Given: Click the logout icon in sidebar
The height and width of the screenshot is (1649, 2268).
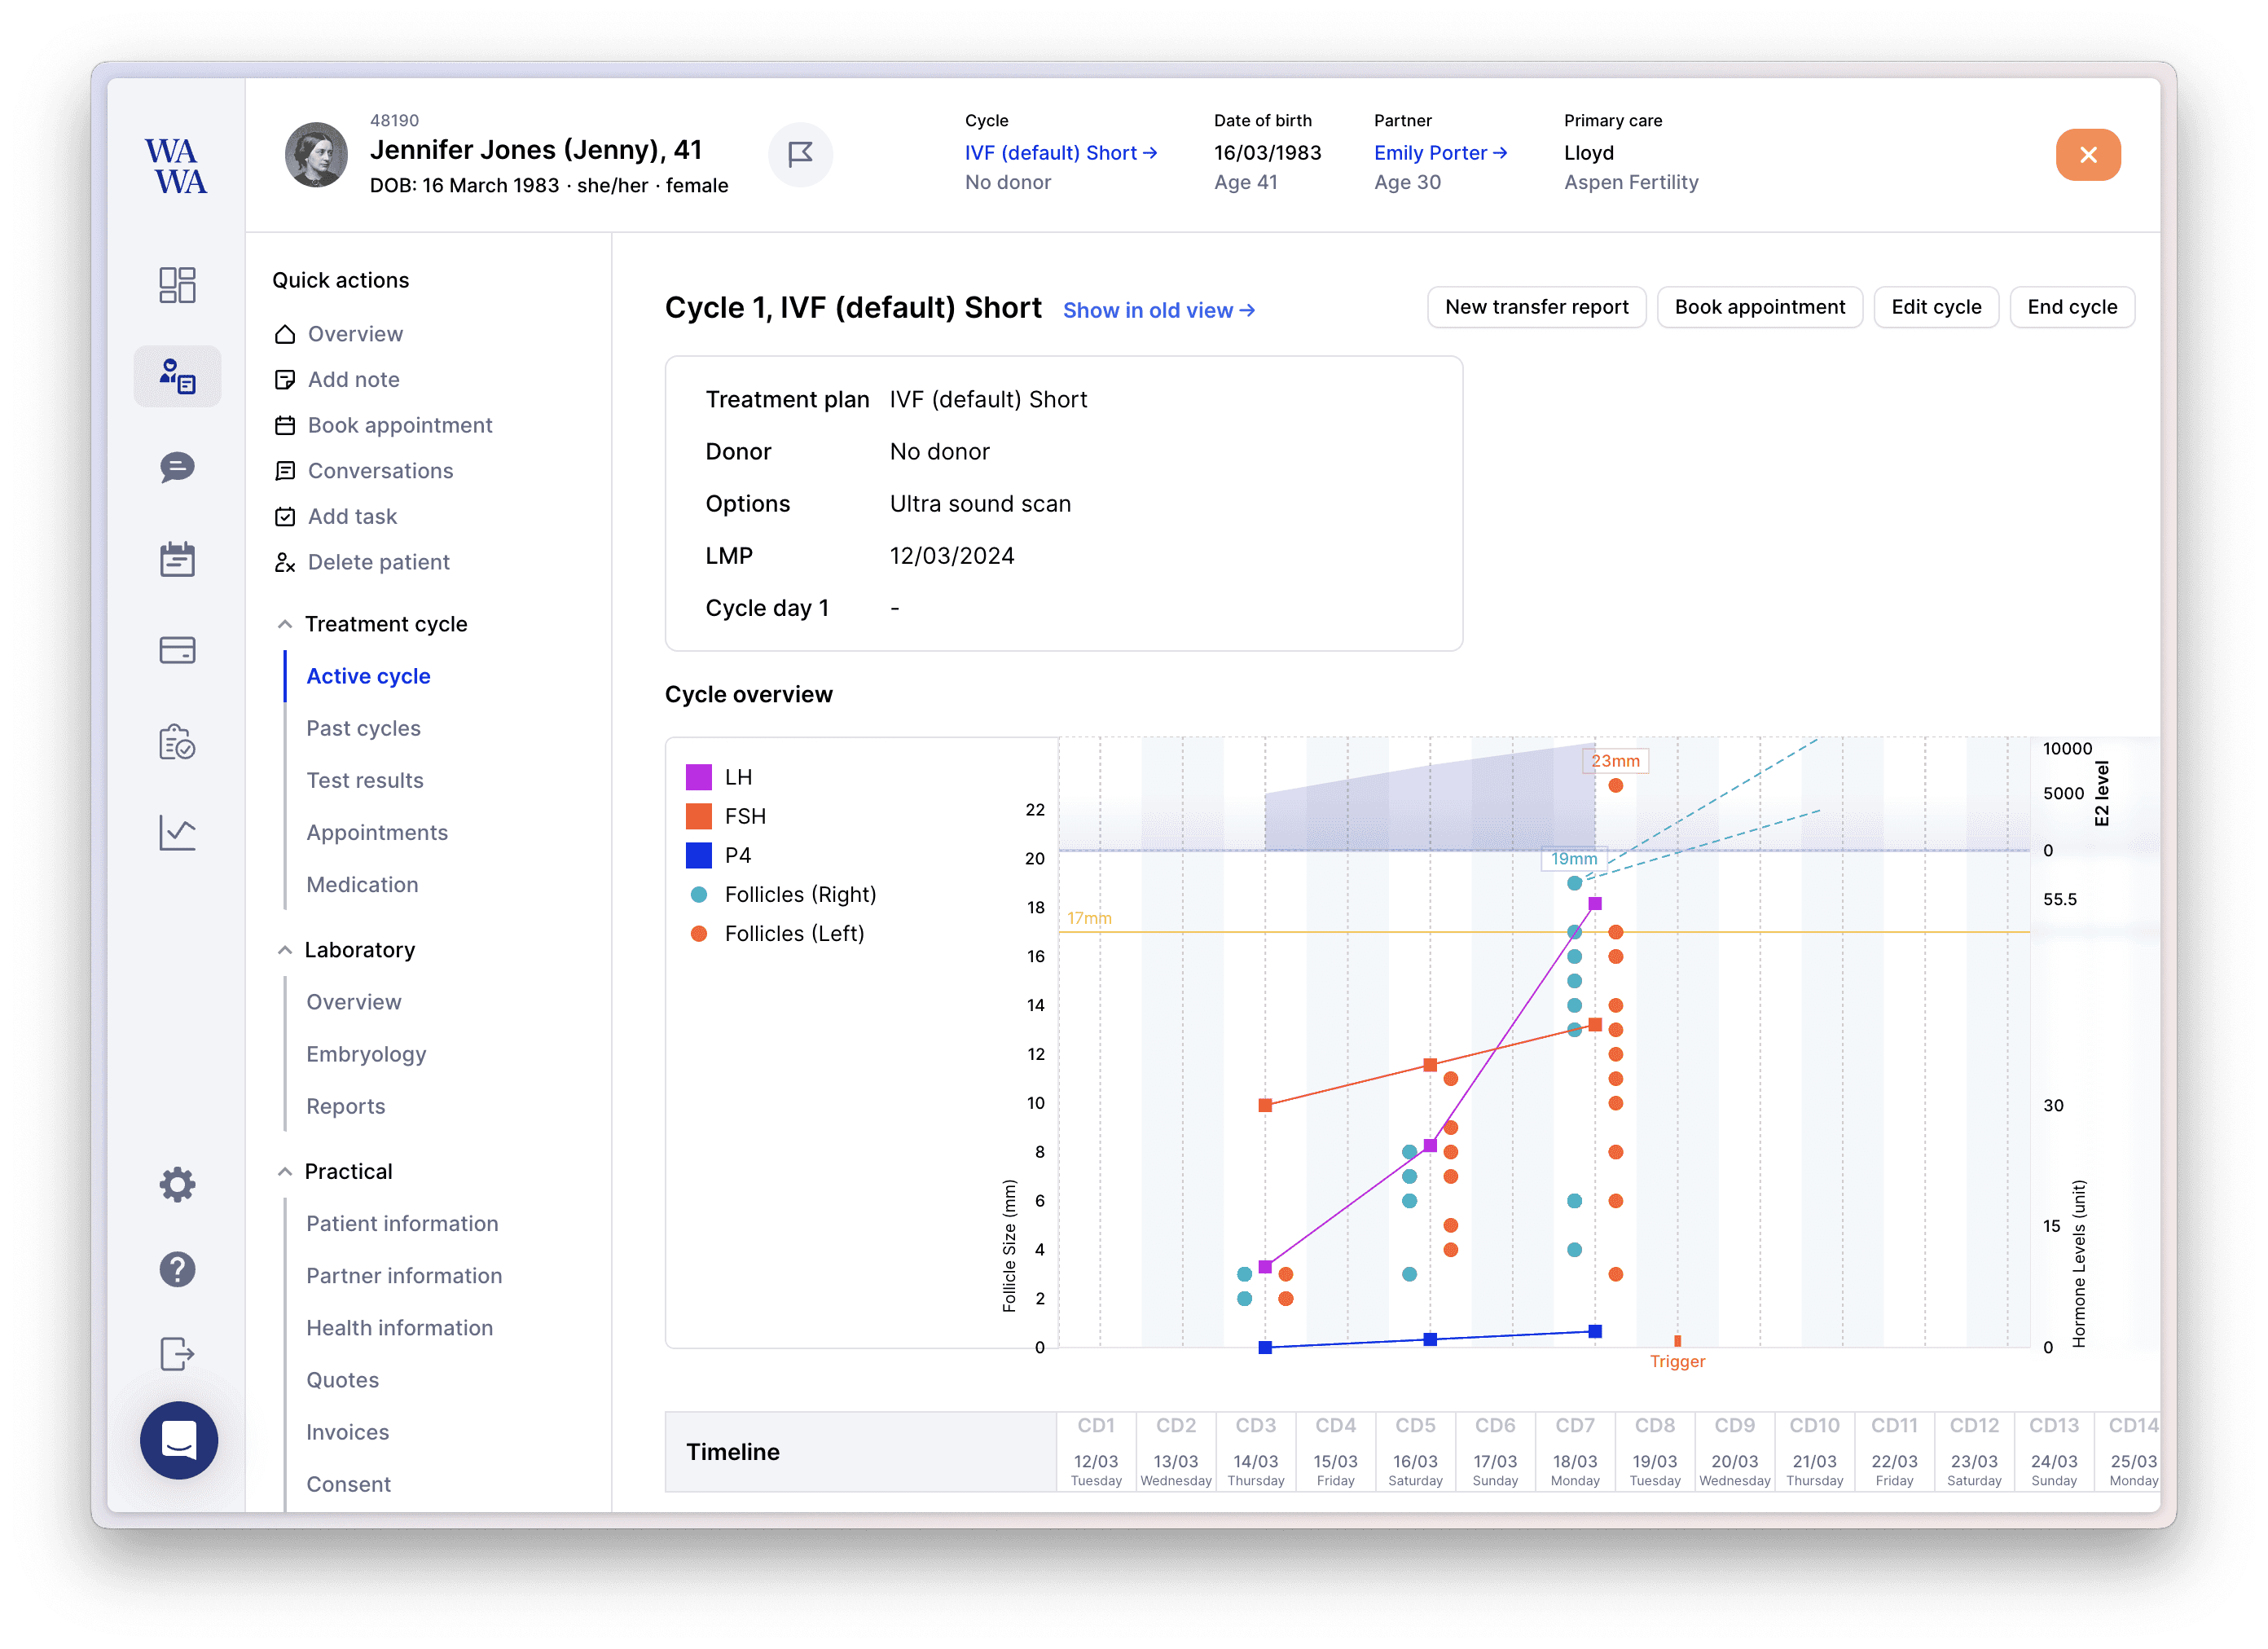Looking at the screenshot, I should coord(177,1354).
